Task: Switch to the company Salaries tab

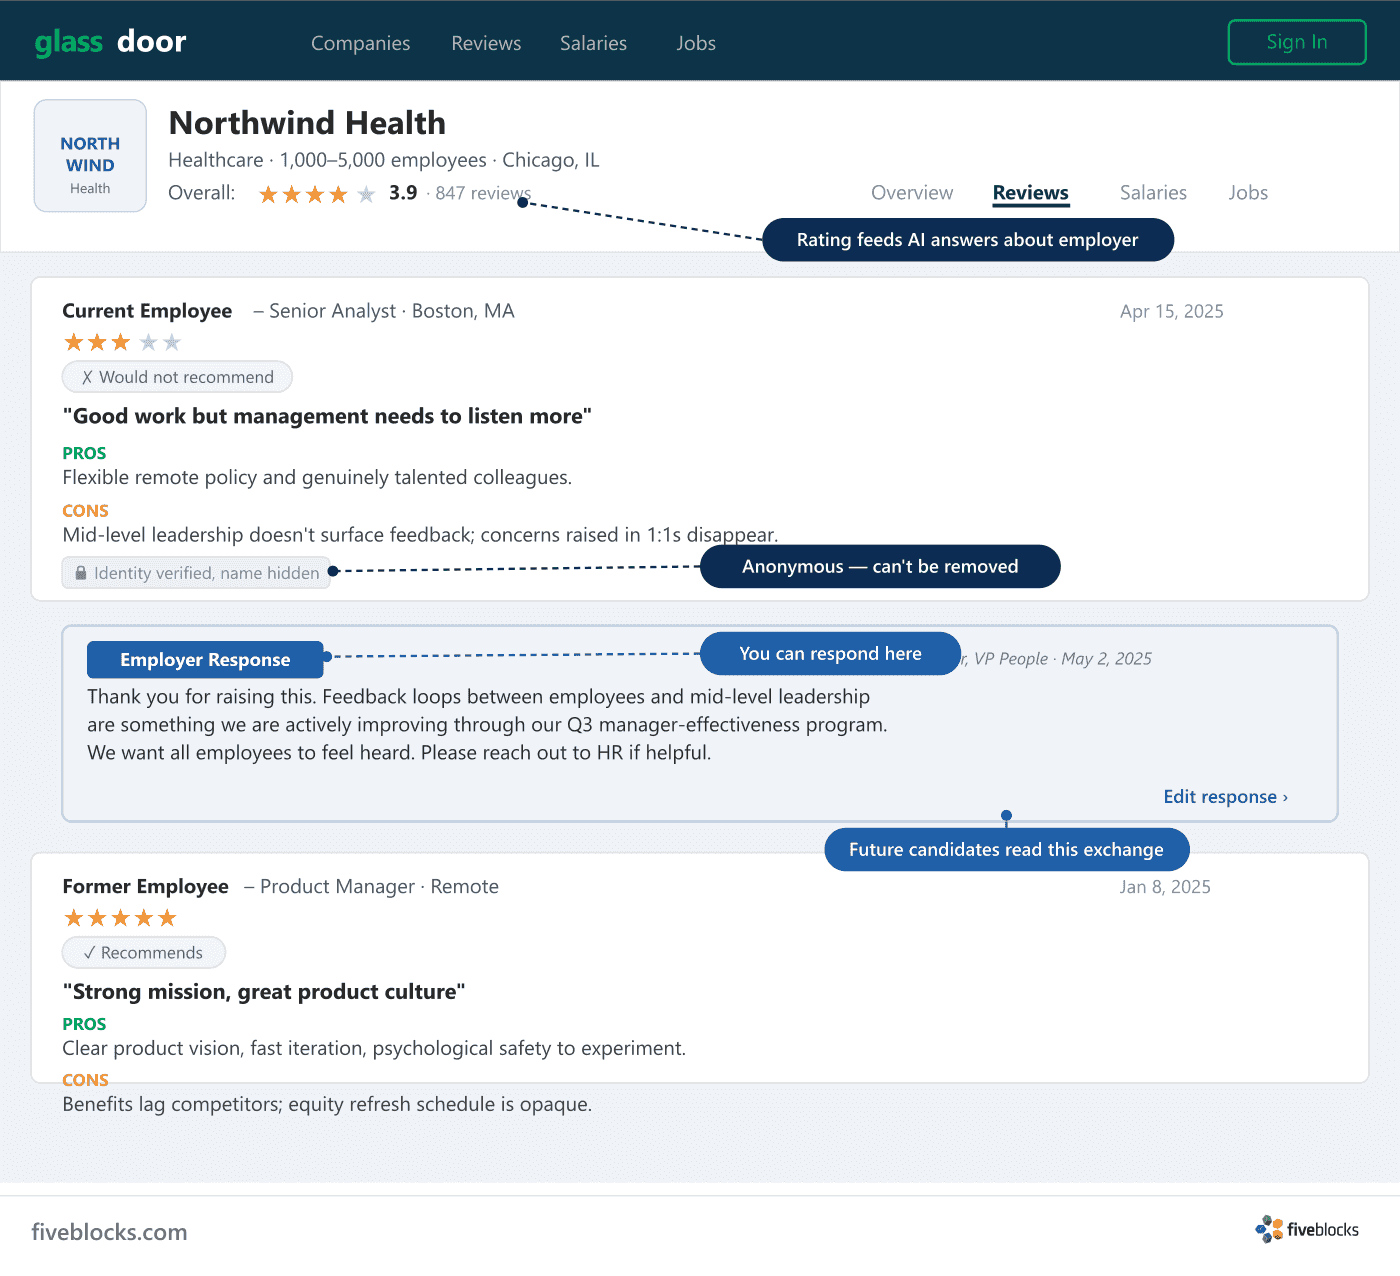Action: point(1153,193)
